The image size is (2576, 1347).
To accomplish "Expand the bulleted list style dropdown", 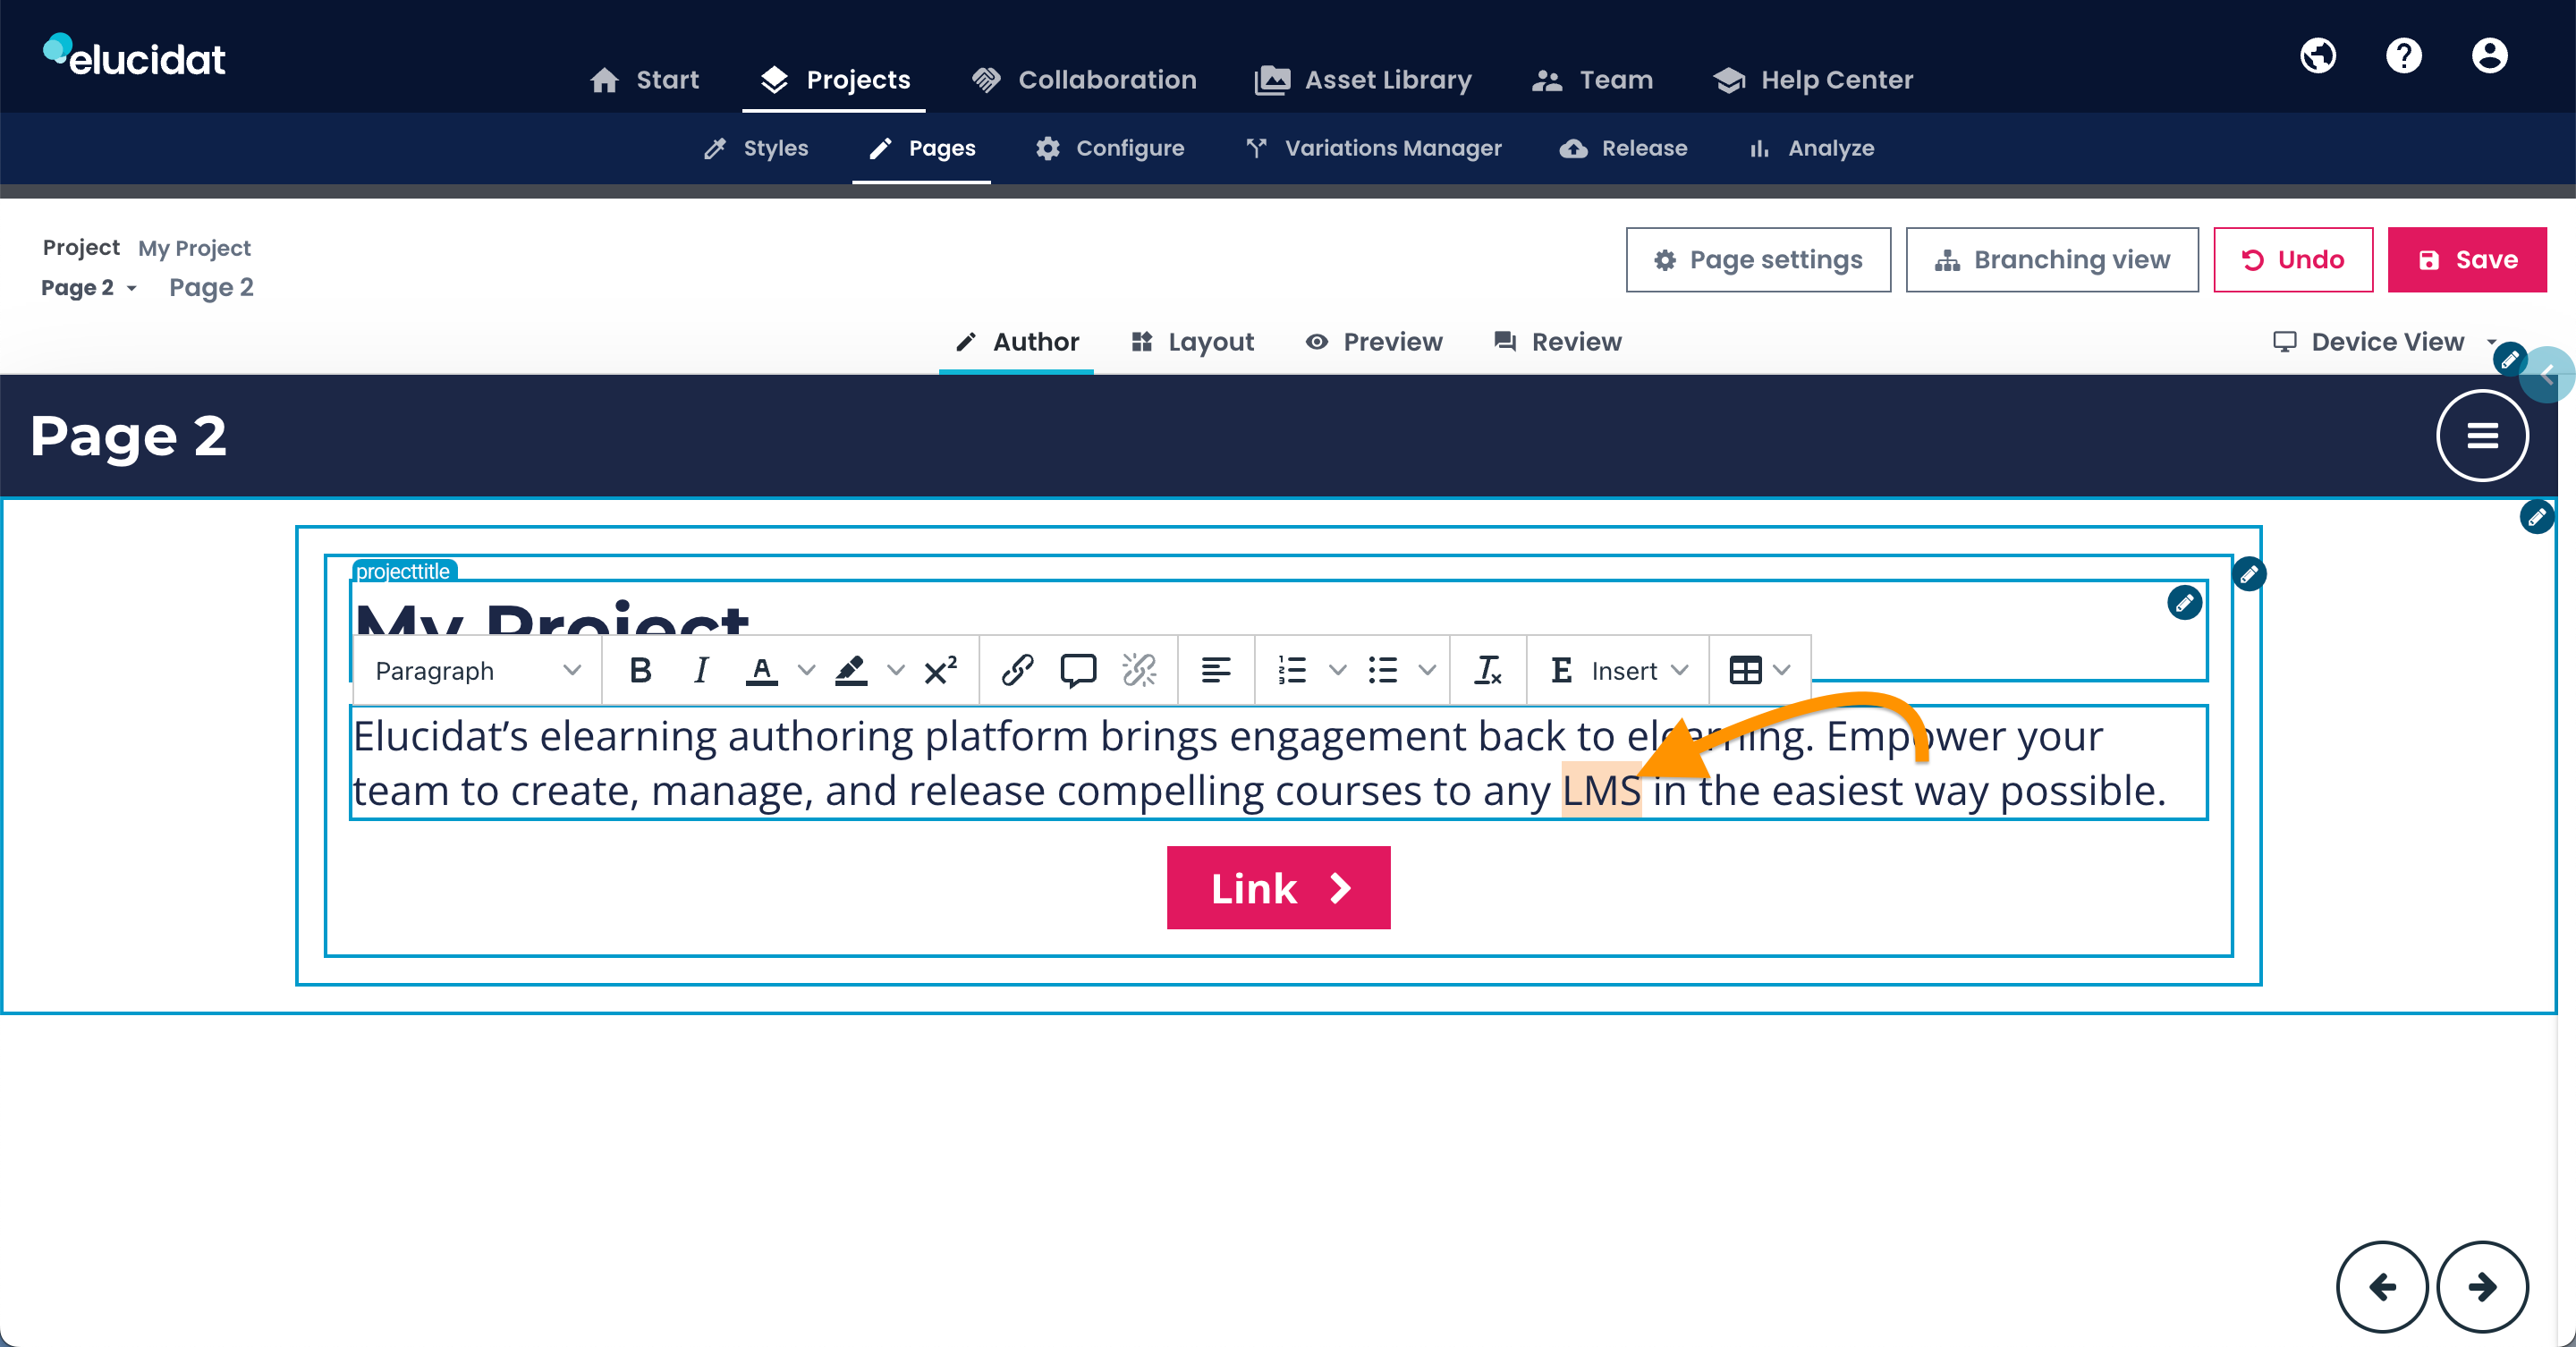I will pos(1427,670).
